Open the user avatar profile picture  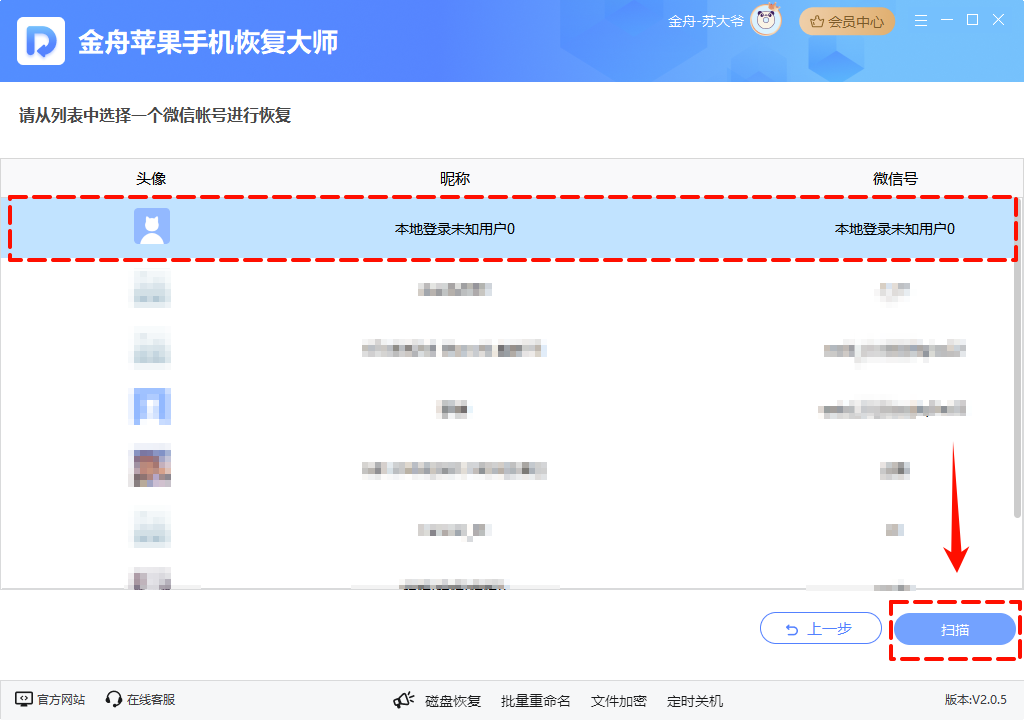point(767,20)
